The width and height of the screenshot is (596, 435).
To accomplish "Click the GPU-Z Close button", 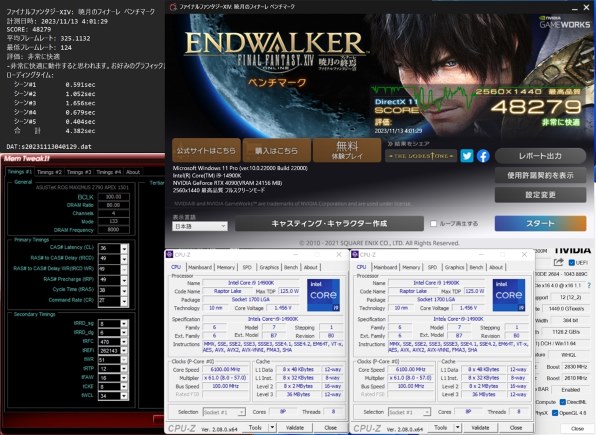I will 577,429.
